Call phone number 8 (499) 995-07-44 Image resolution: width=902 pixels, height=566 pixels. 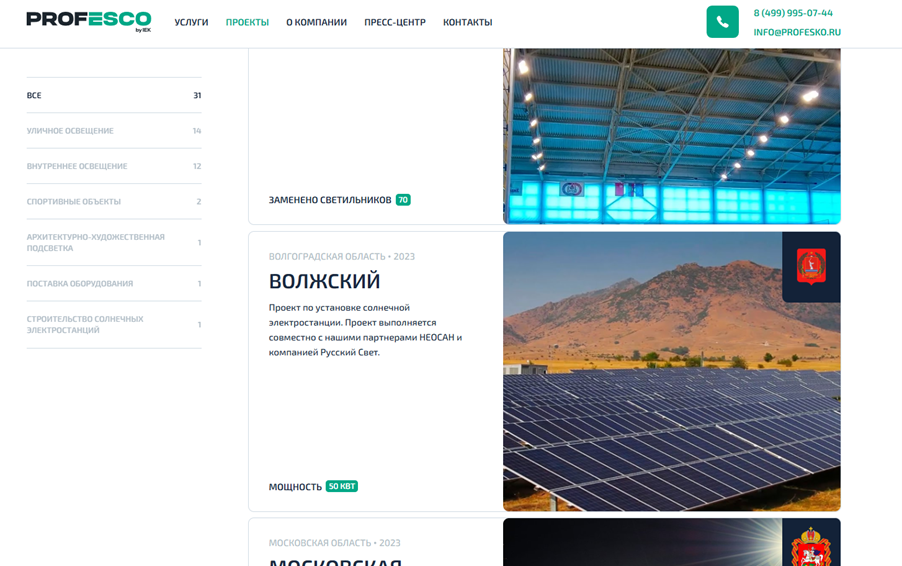(793, 13)
